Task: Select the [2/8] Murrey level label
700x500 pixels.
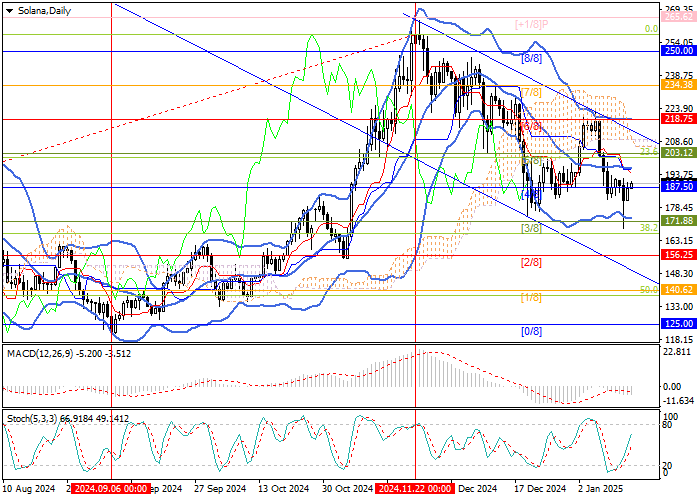Action: [x=532, y=262]
